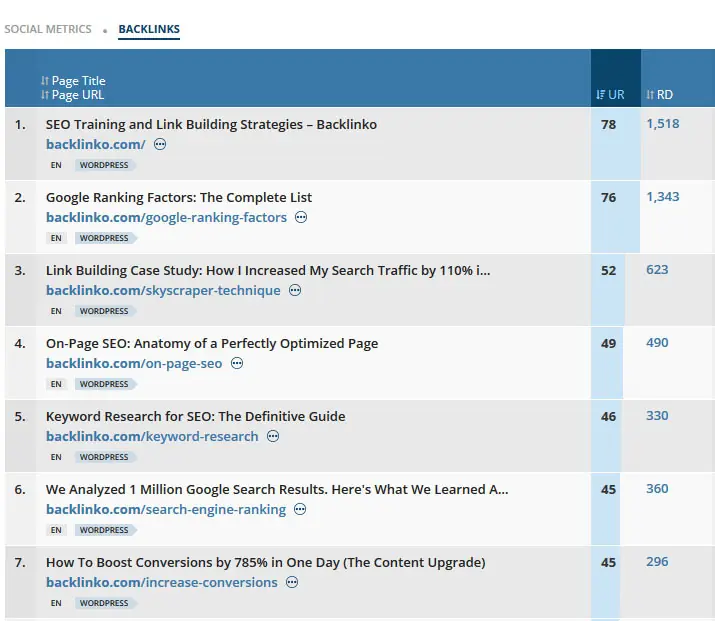Click the EN tag under backlinko.com/
This screenshot has height=621, width=715.
(56, 165)
